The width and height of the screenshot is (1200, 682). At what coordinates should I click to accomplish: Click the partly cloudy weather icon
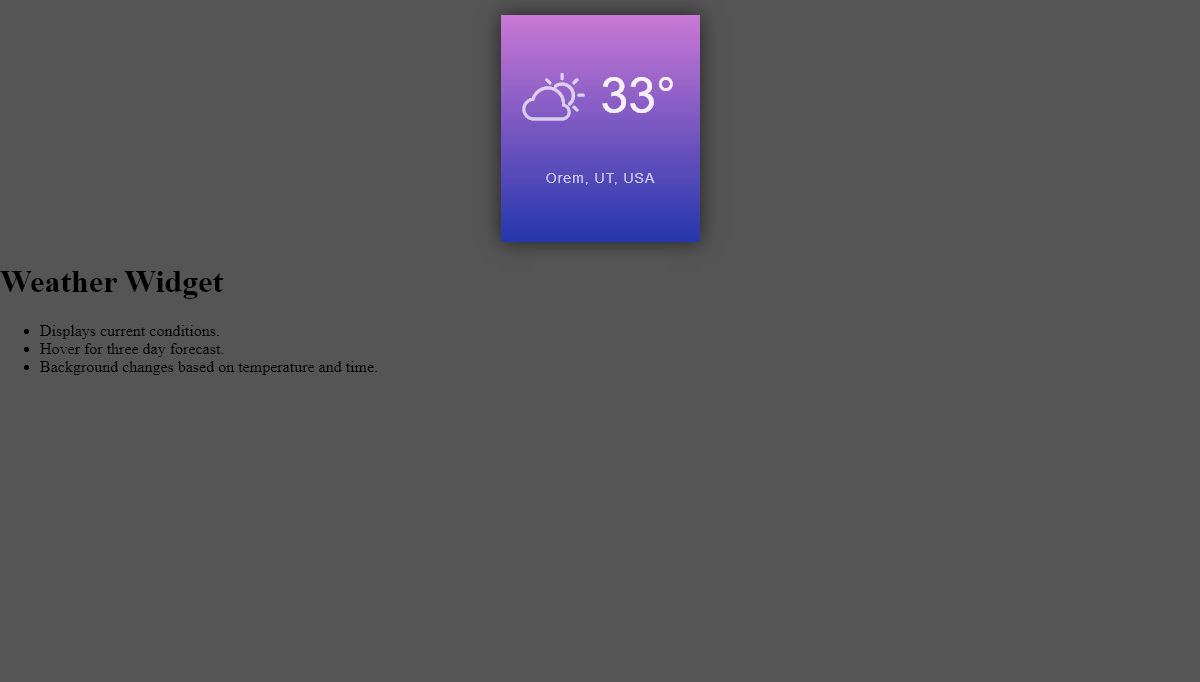click(553, 98)
